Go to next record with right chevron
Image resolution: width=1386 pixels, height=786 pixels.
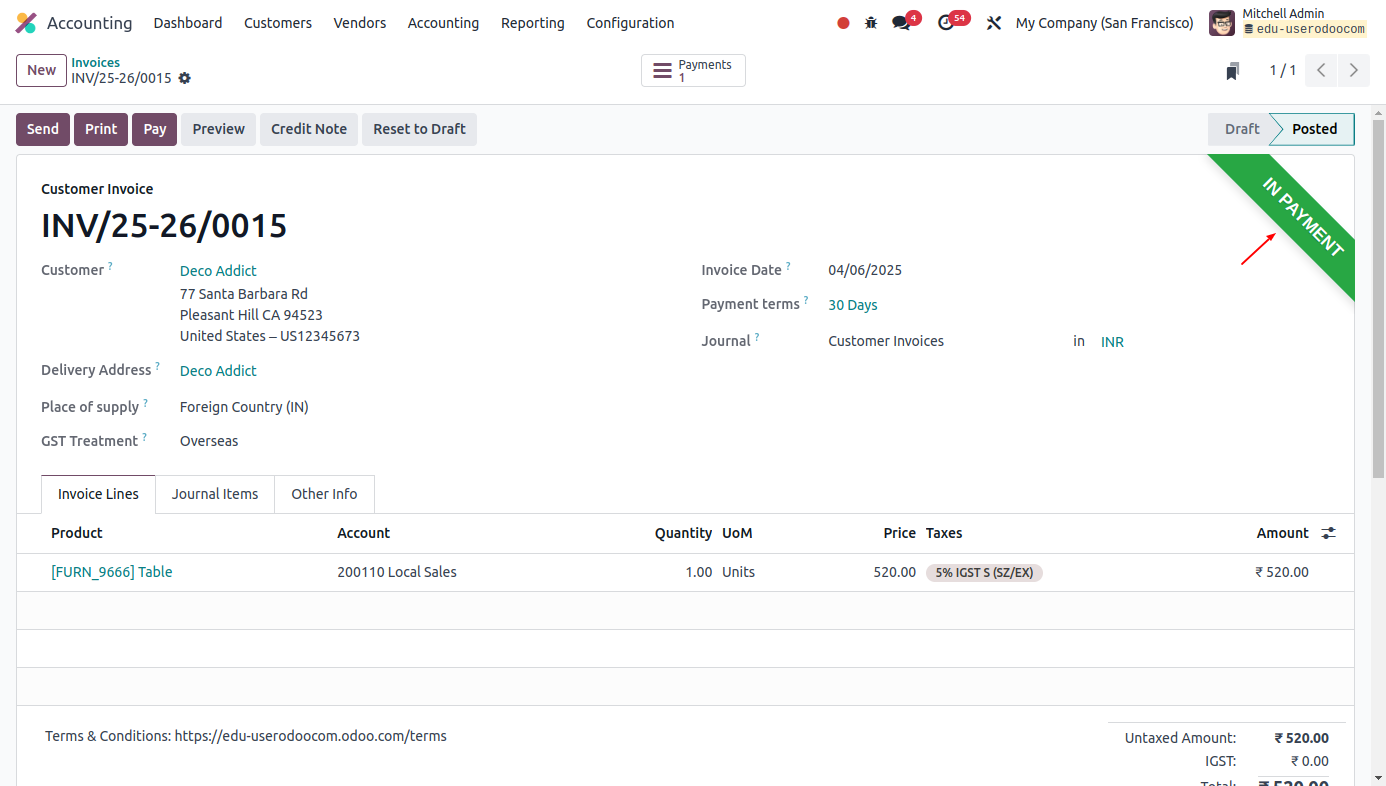pos(1354,70)
